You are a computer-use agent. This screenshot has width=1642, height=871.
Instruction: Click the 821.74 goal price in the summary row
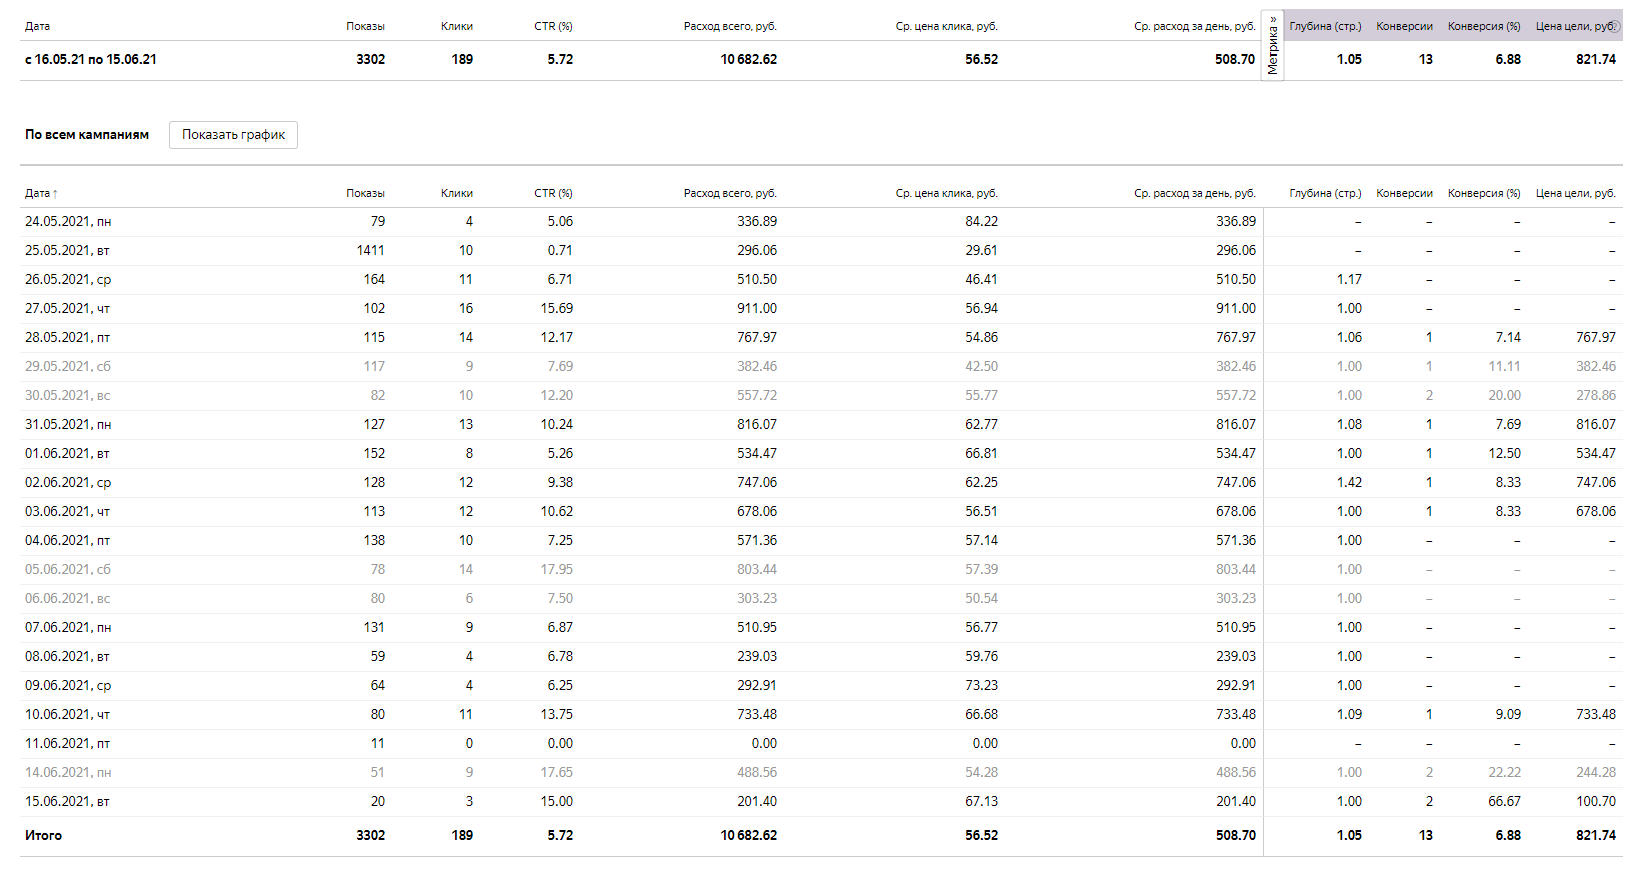click(1596, 59)
